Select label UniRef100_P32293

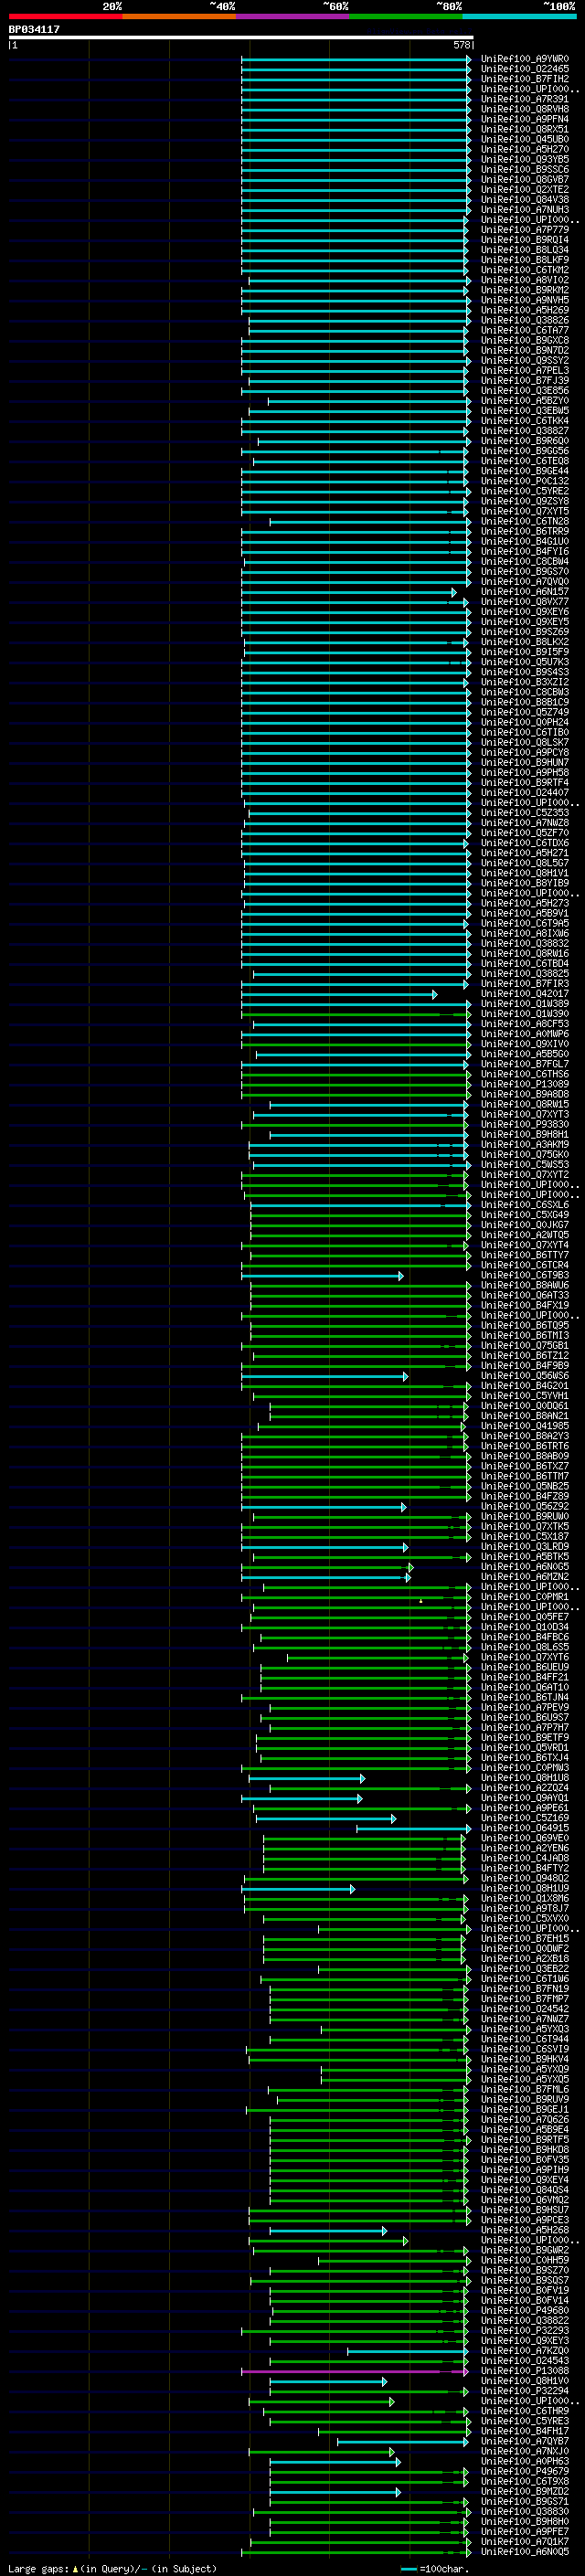[x=525, y=2331]
